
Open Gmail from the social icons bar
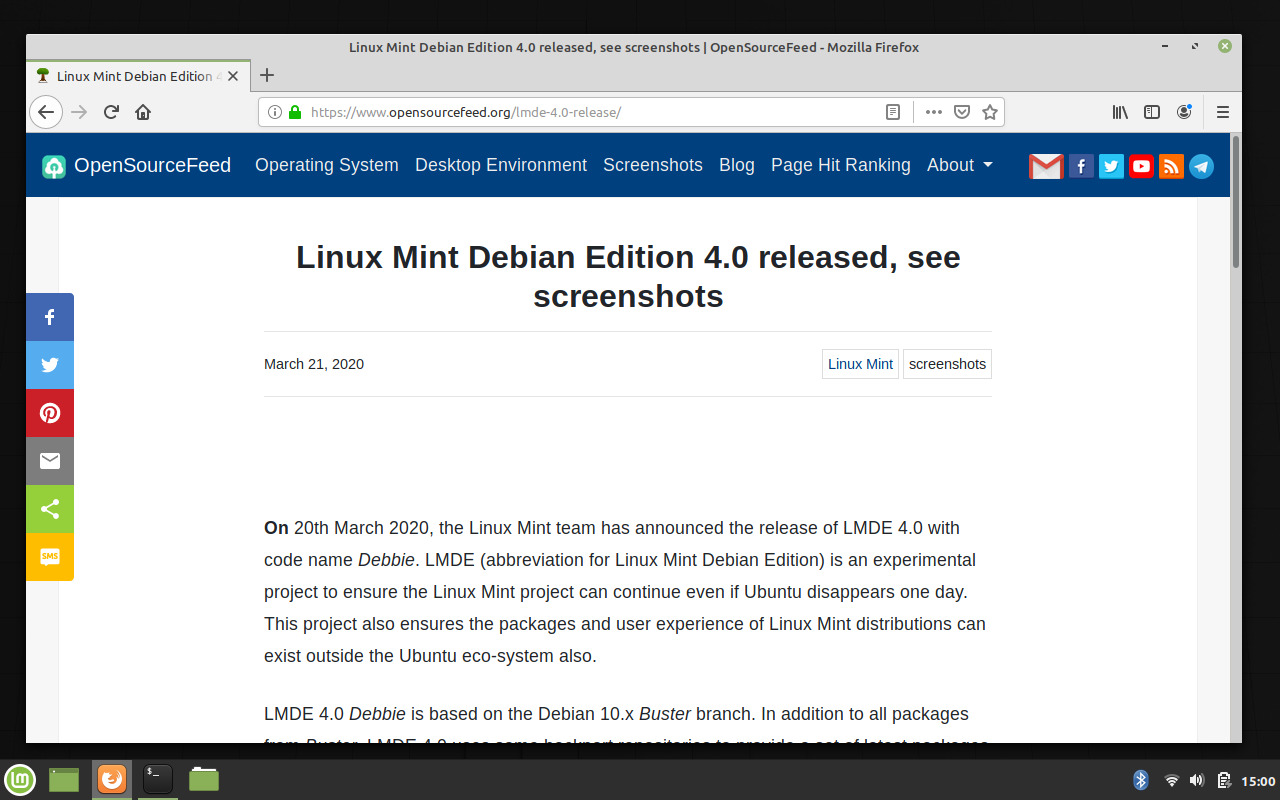coord(1046,166)
